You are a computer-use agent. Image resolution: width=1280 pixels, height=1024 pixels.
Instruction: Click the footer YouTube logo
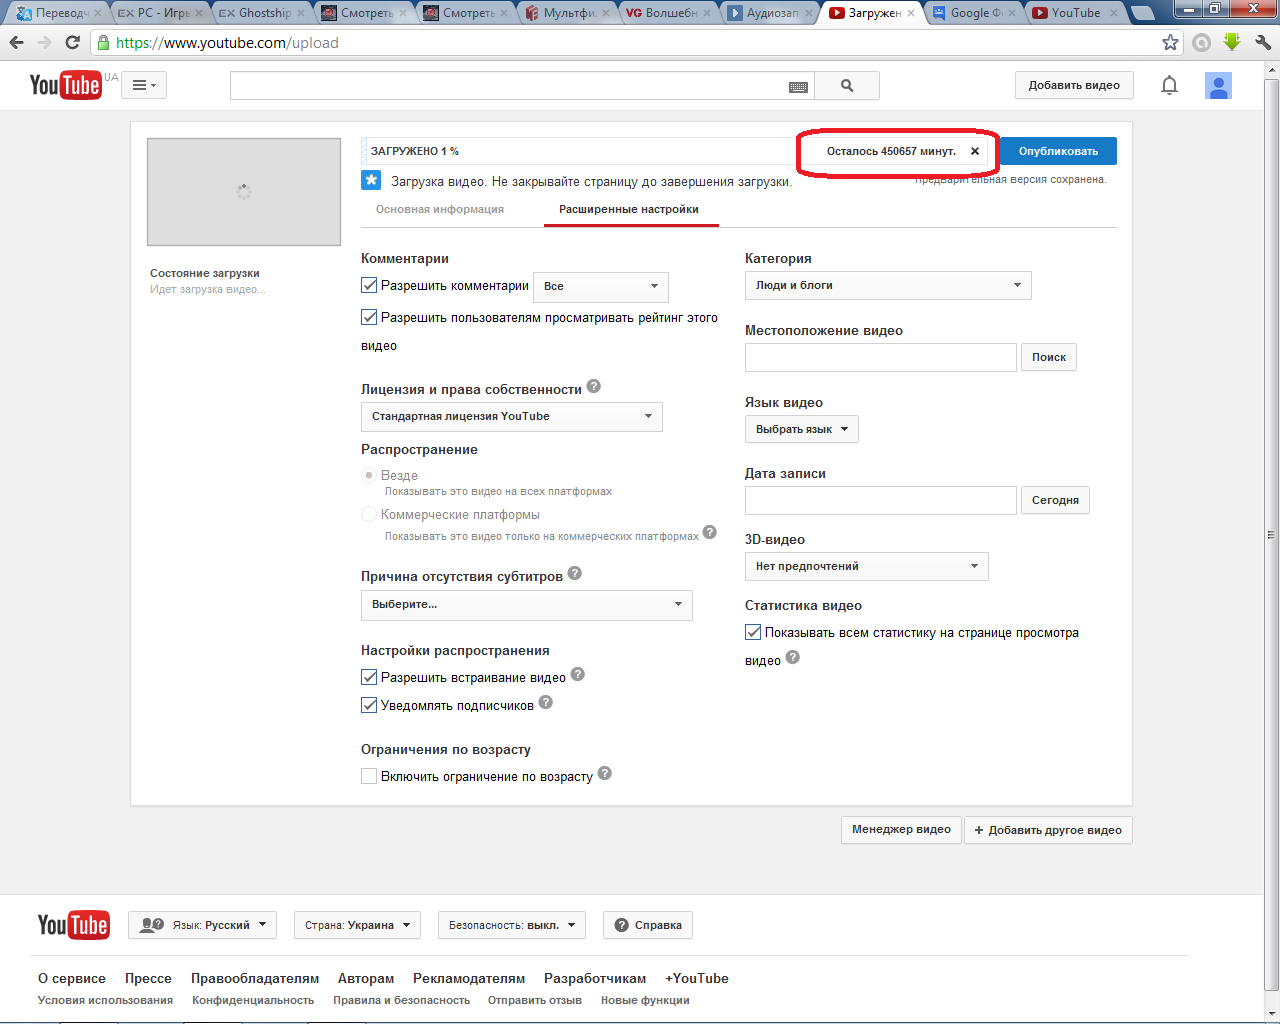coord(73,925)
